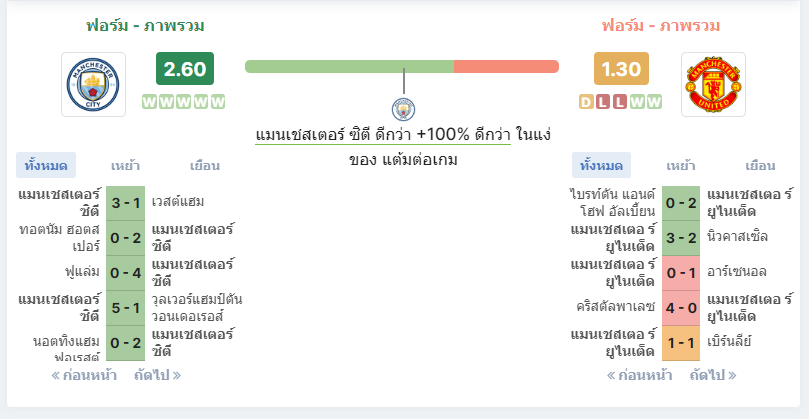The height and width of the screenshot is (419, 809).
Task: Click the green-red form comparison bar
Action: coord(402,67)
